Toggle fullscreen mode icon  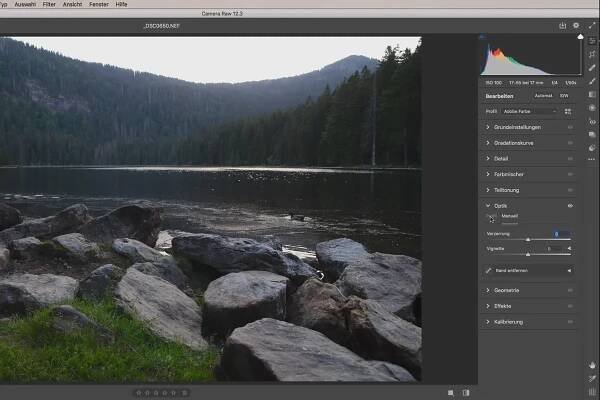click(x=592, y=25)
